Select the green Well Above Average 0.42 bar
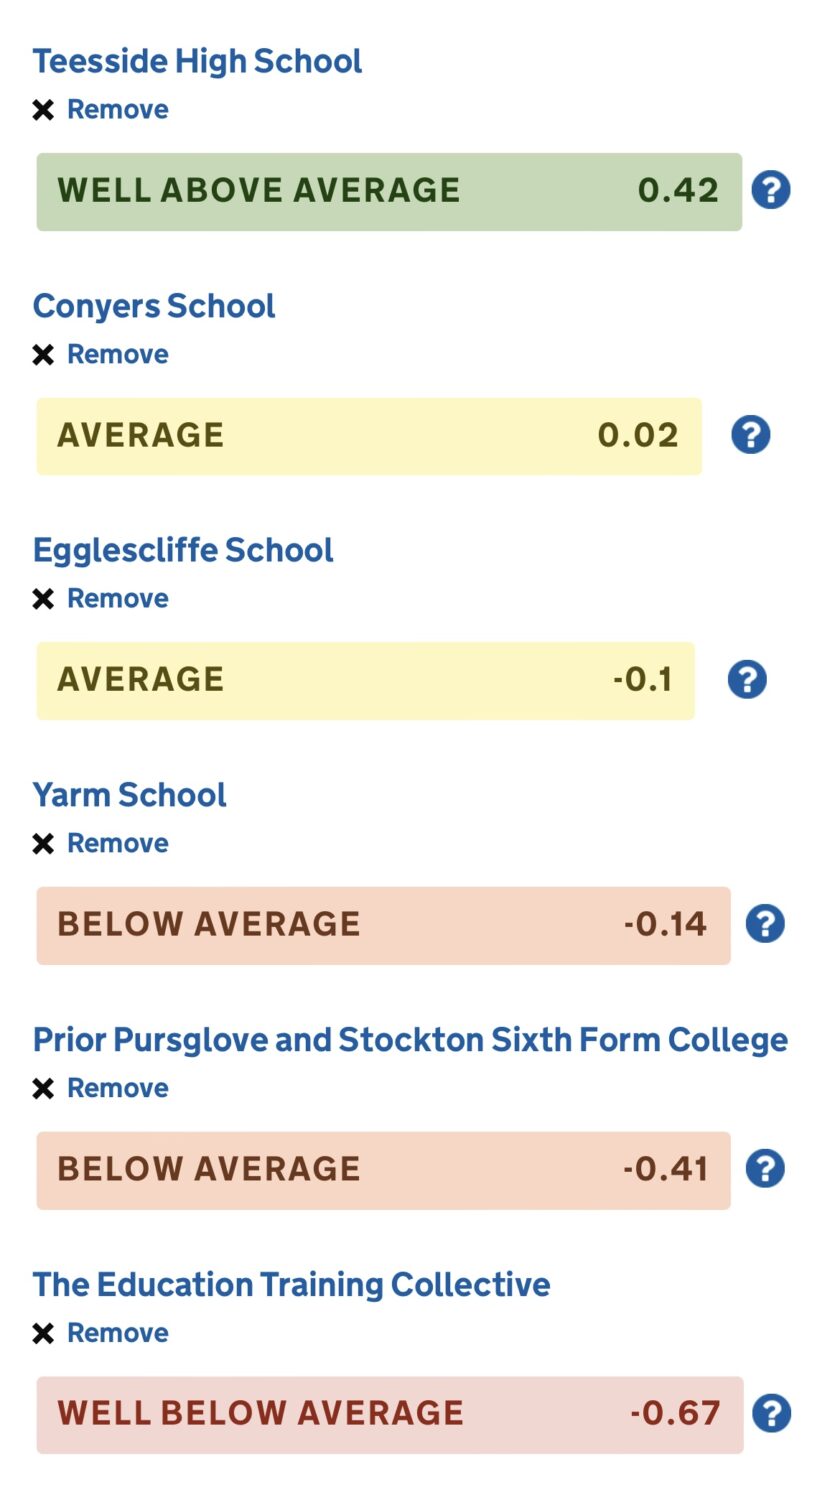 [x=389, y=191]
